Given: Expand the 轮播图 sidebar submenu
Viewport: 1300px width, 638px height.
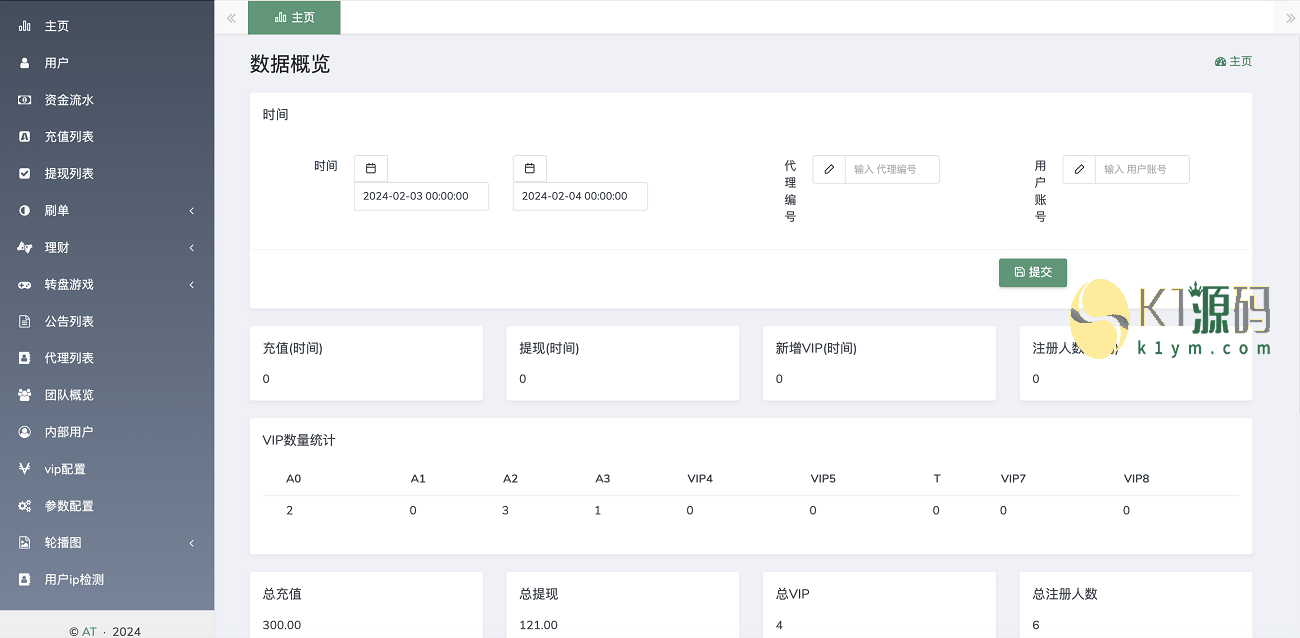Looking at the screenshot, I should pos(191,543).
